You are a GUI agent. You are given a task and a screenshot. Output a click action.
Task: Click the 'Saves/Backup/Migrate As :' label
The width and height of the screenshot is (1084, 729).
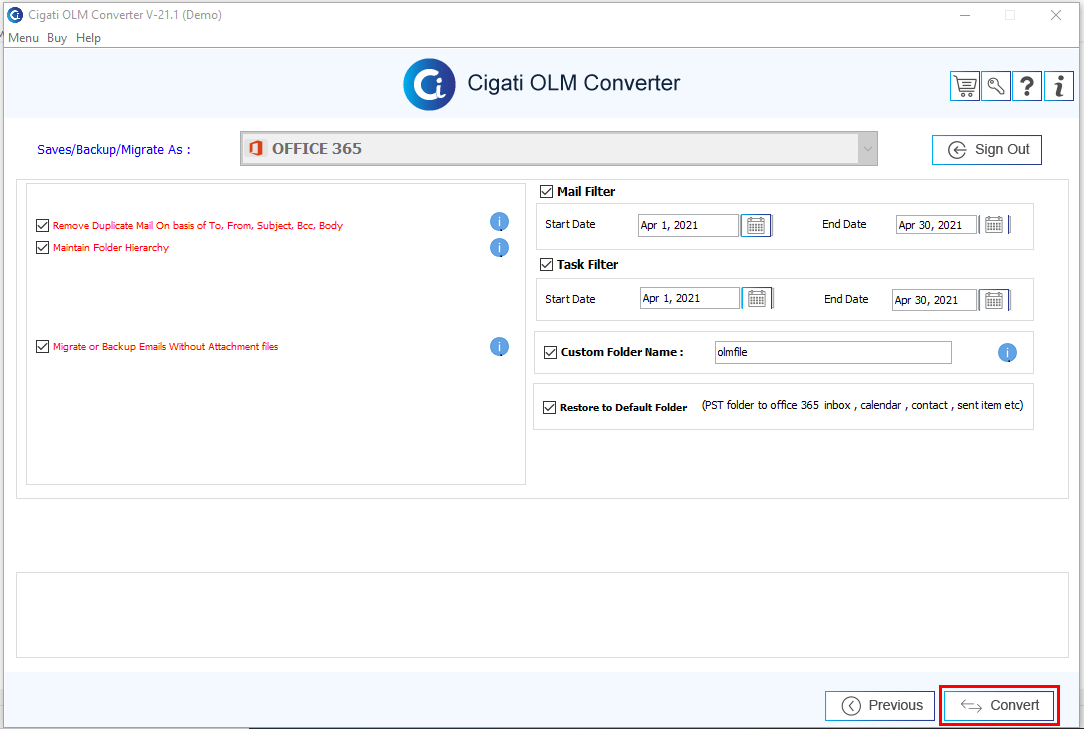(114, 149)
